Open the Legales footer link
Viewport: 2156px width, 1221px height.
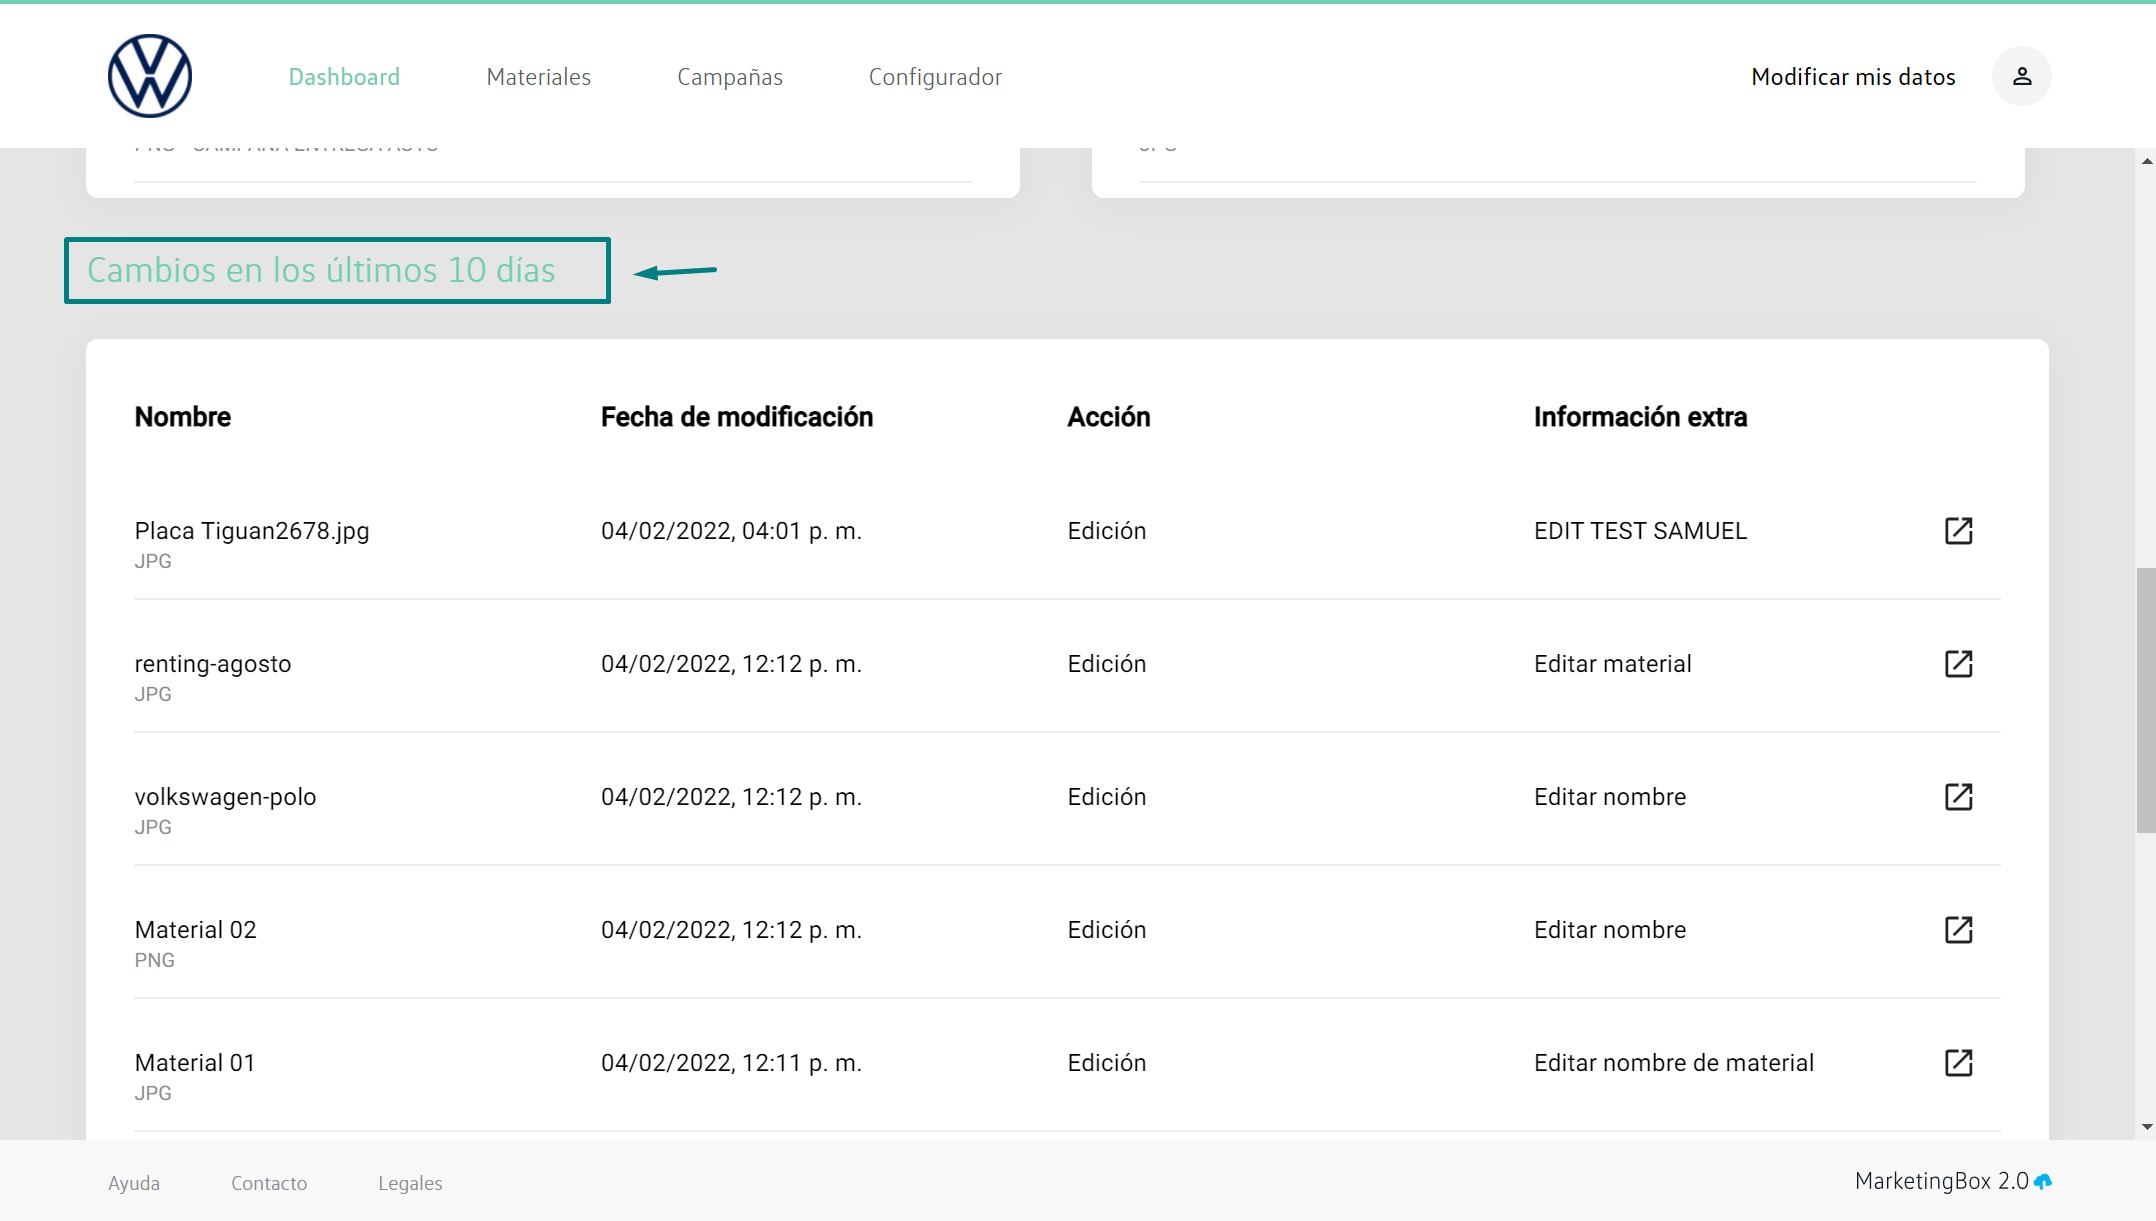coord(410,1183)
